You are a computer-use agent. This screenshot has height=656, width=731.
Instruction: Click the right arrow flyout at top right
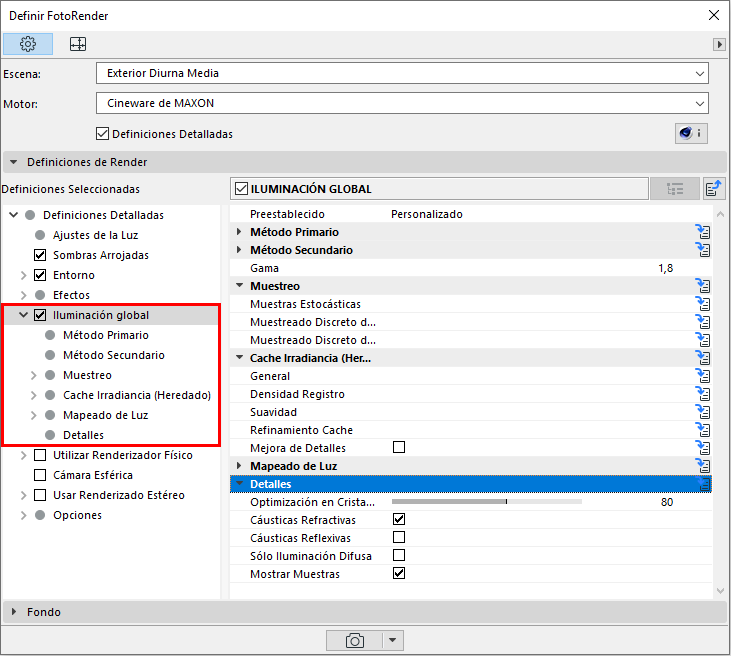coord(719,44)
